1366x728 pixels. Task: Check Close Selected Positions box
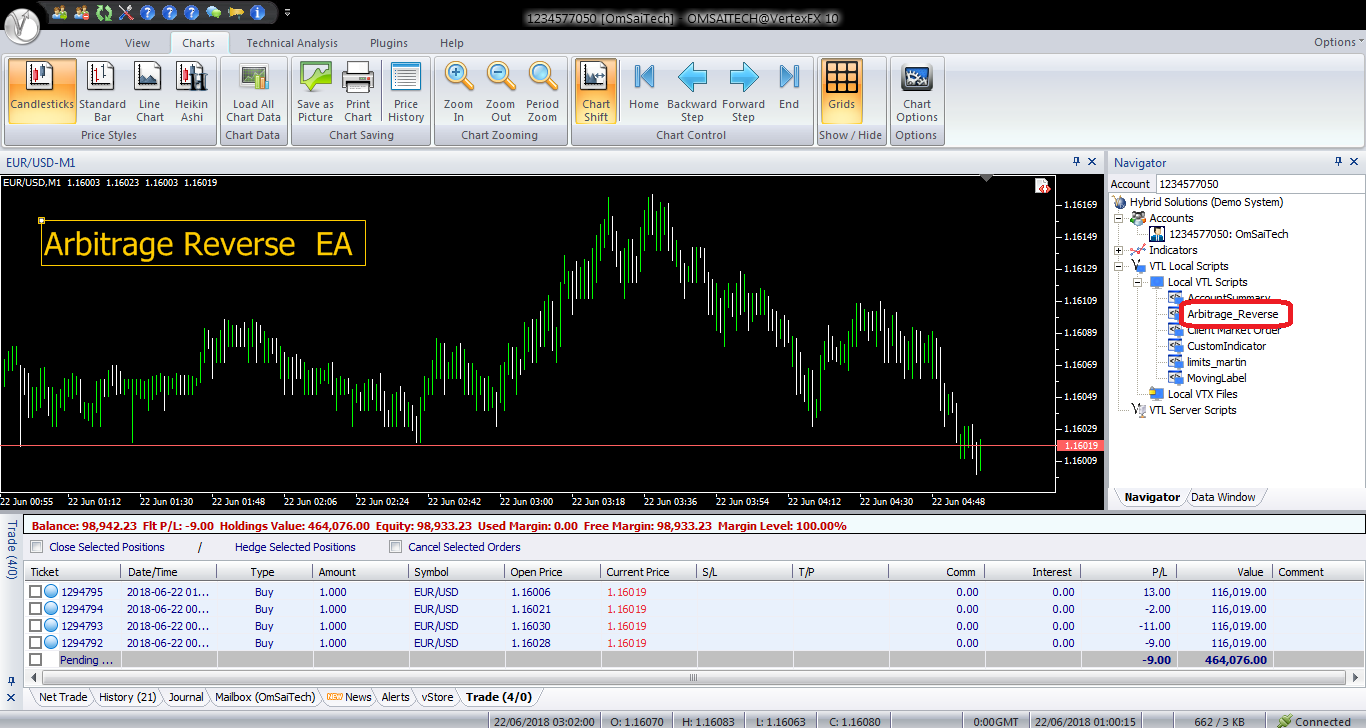click(37, 547)
